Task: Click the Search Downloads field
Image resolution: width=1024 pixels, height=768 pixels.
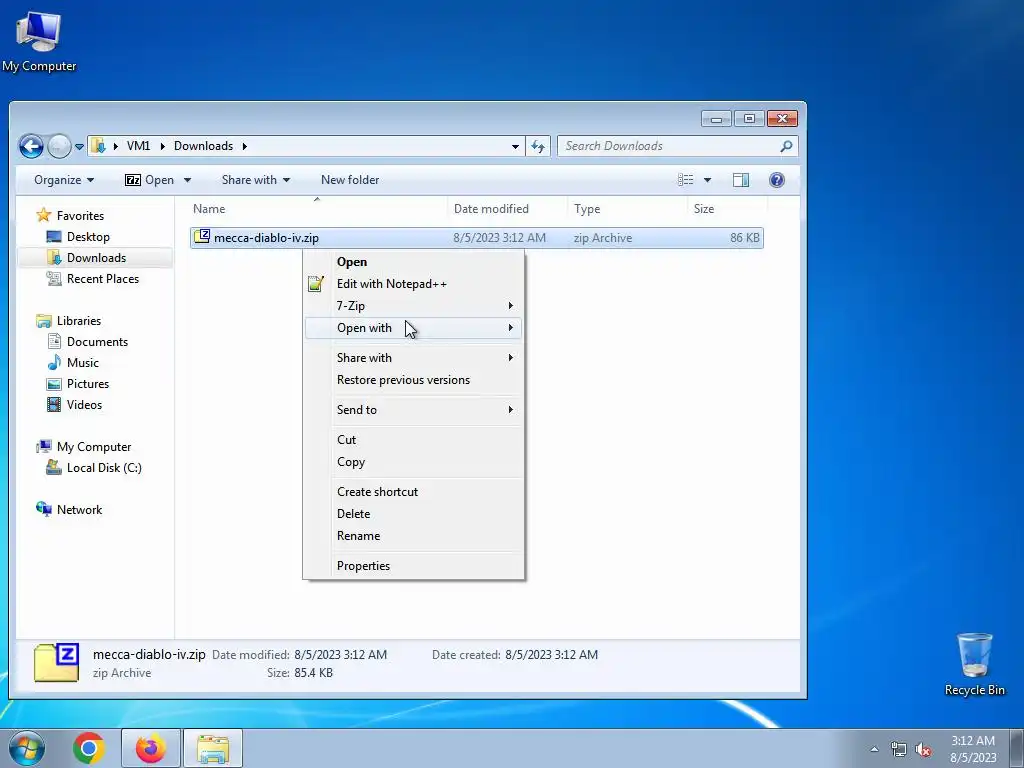Action: pyautogui.click(x=677, y=146)
